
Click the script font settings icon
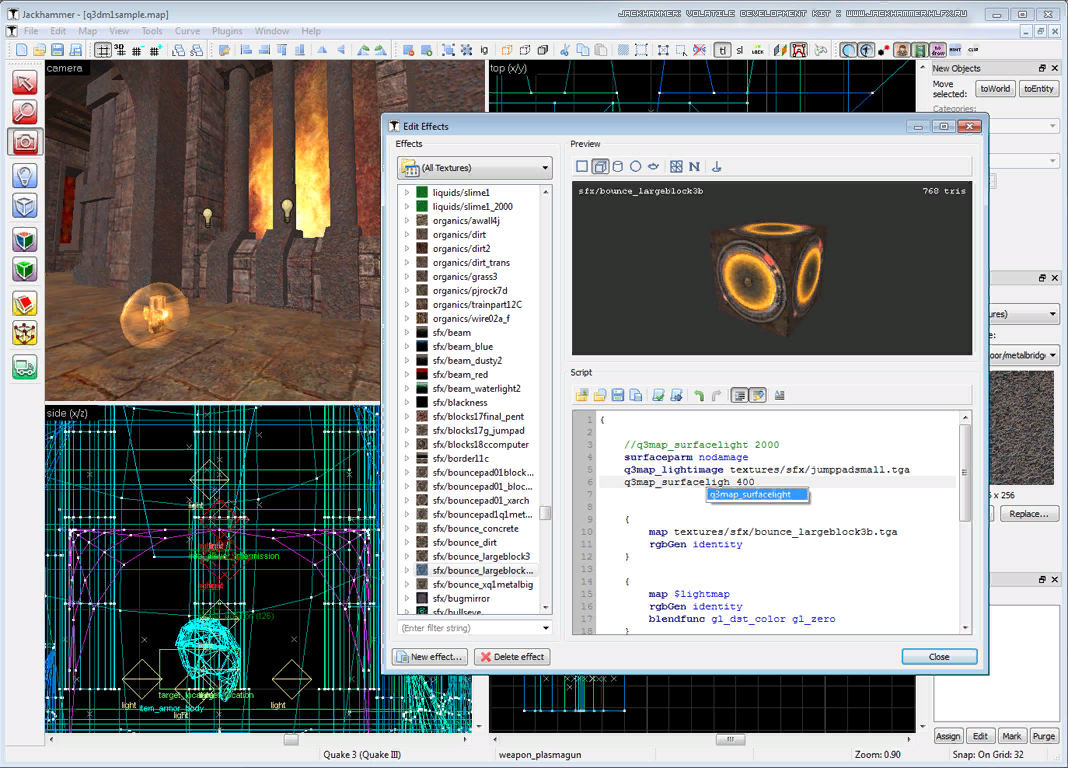click(x=780, y=395)
